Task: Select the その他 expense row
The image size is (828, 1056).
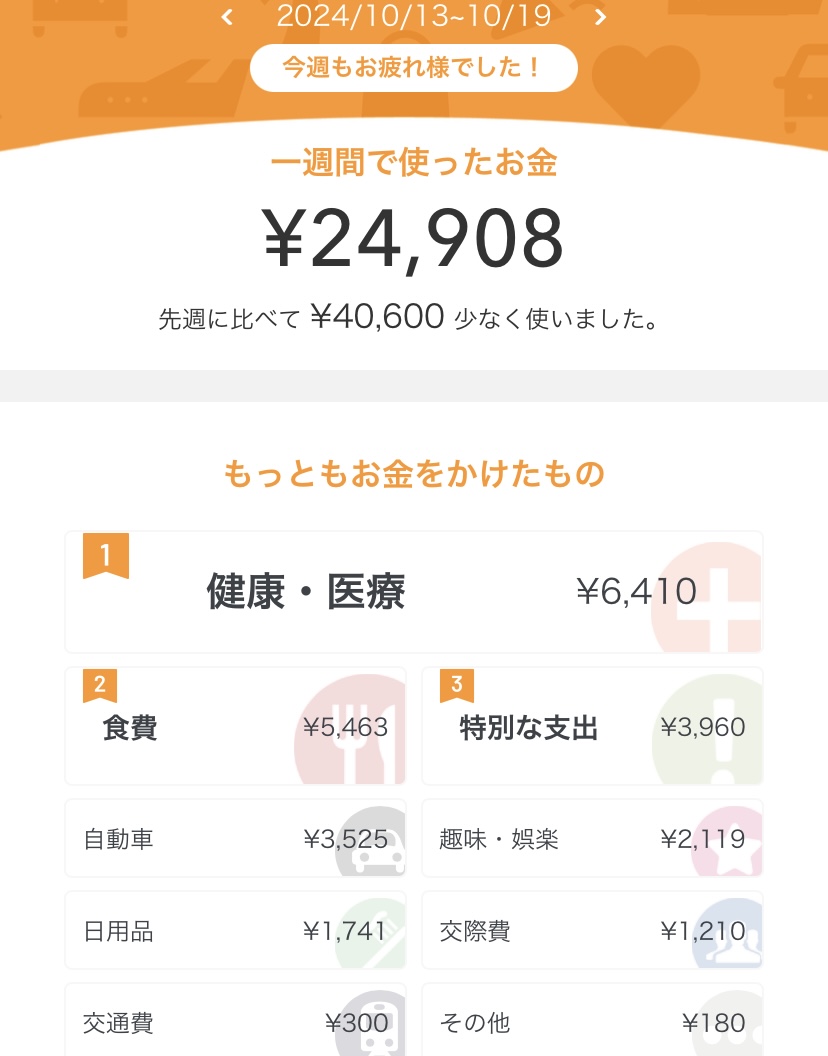Action: click(x=592, y=1022)
